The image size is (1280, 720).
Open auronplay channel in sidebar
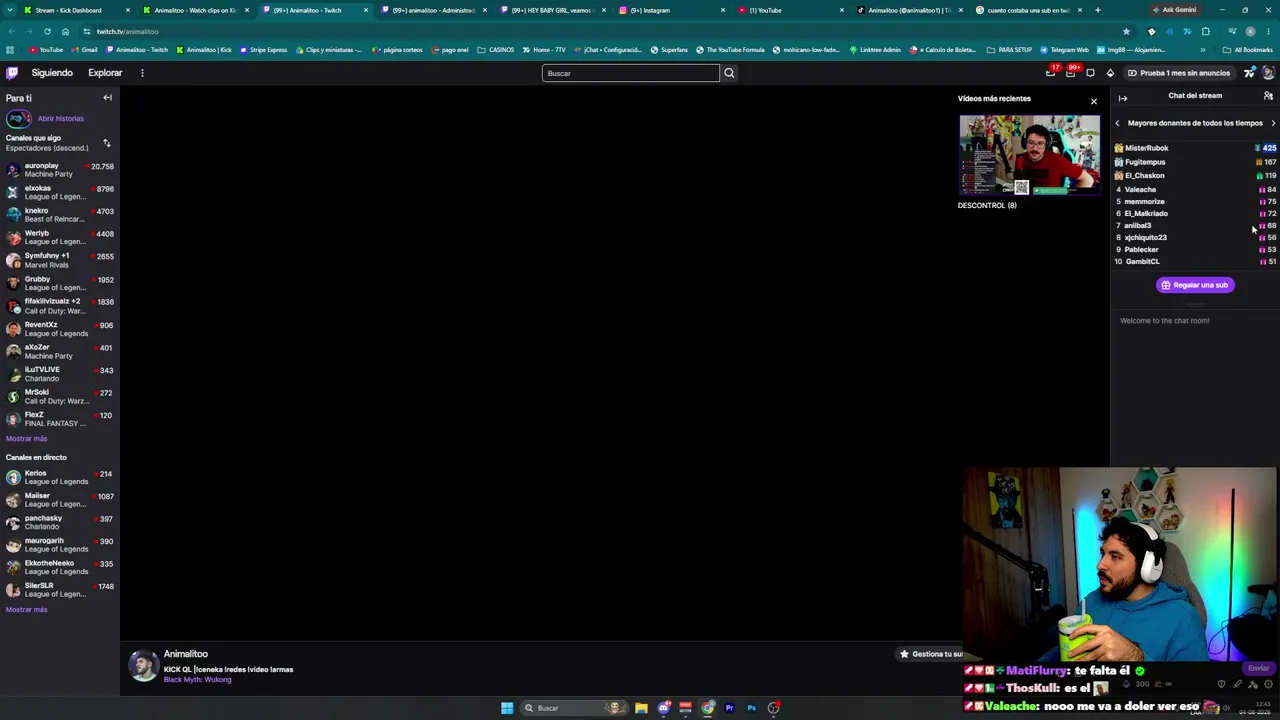[60, 170]
